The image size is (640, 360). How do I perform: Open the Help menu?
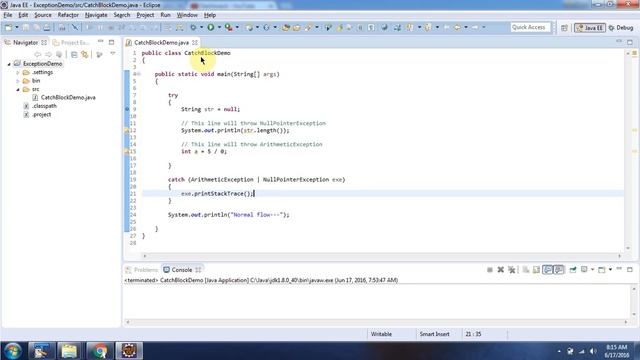(210, 15)
